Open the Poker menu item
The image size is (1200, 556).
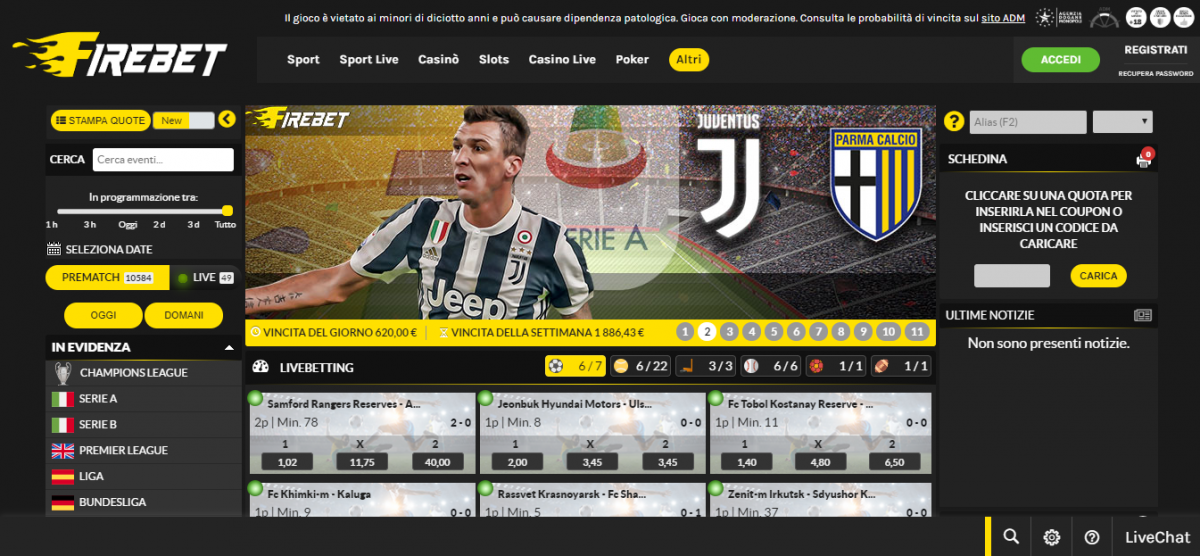[x=632, y=59]
